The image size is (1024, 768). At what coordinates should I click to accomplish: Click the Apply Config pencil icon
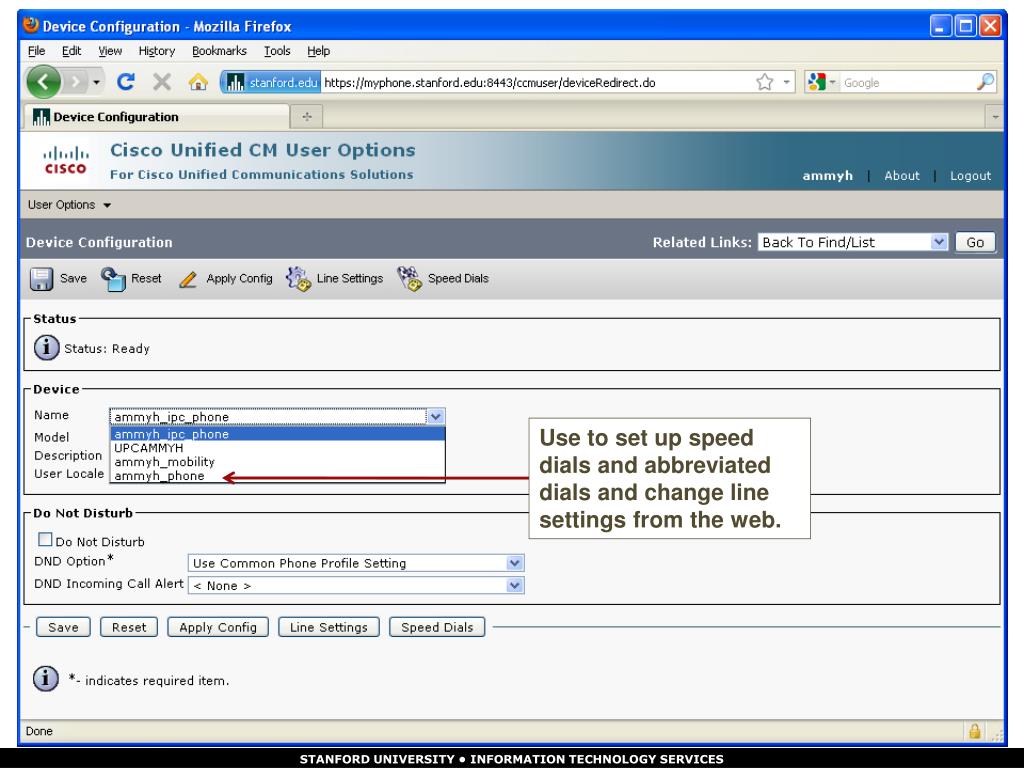click(188, 280)
